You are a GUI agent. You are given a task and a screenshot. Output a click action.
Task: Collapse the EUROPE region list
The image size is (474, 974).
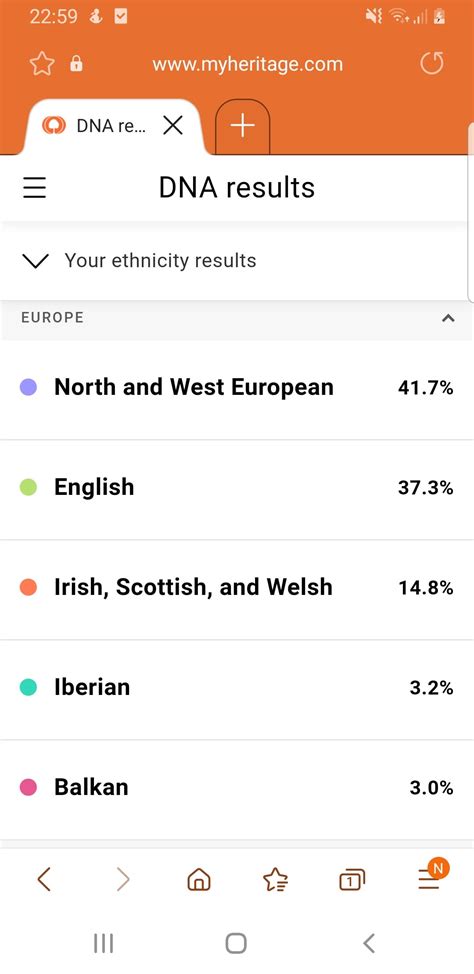448,318
